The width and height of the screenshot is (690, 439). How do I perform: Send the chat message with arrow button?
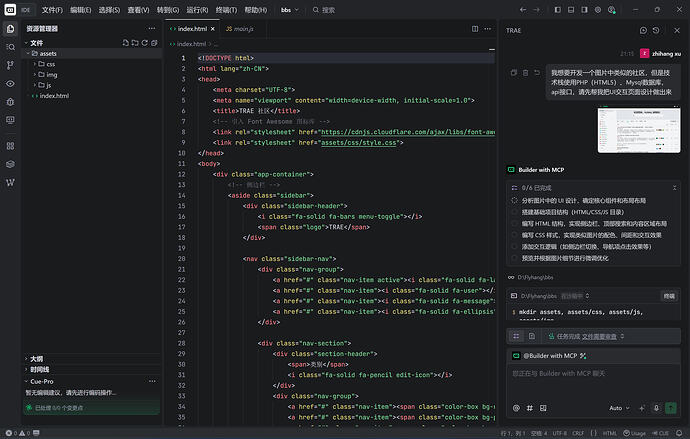pyautogui.click(x=671, y=408)
